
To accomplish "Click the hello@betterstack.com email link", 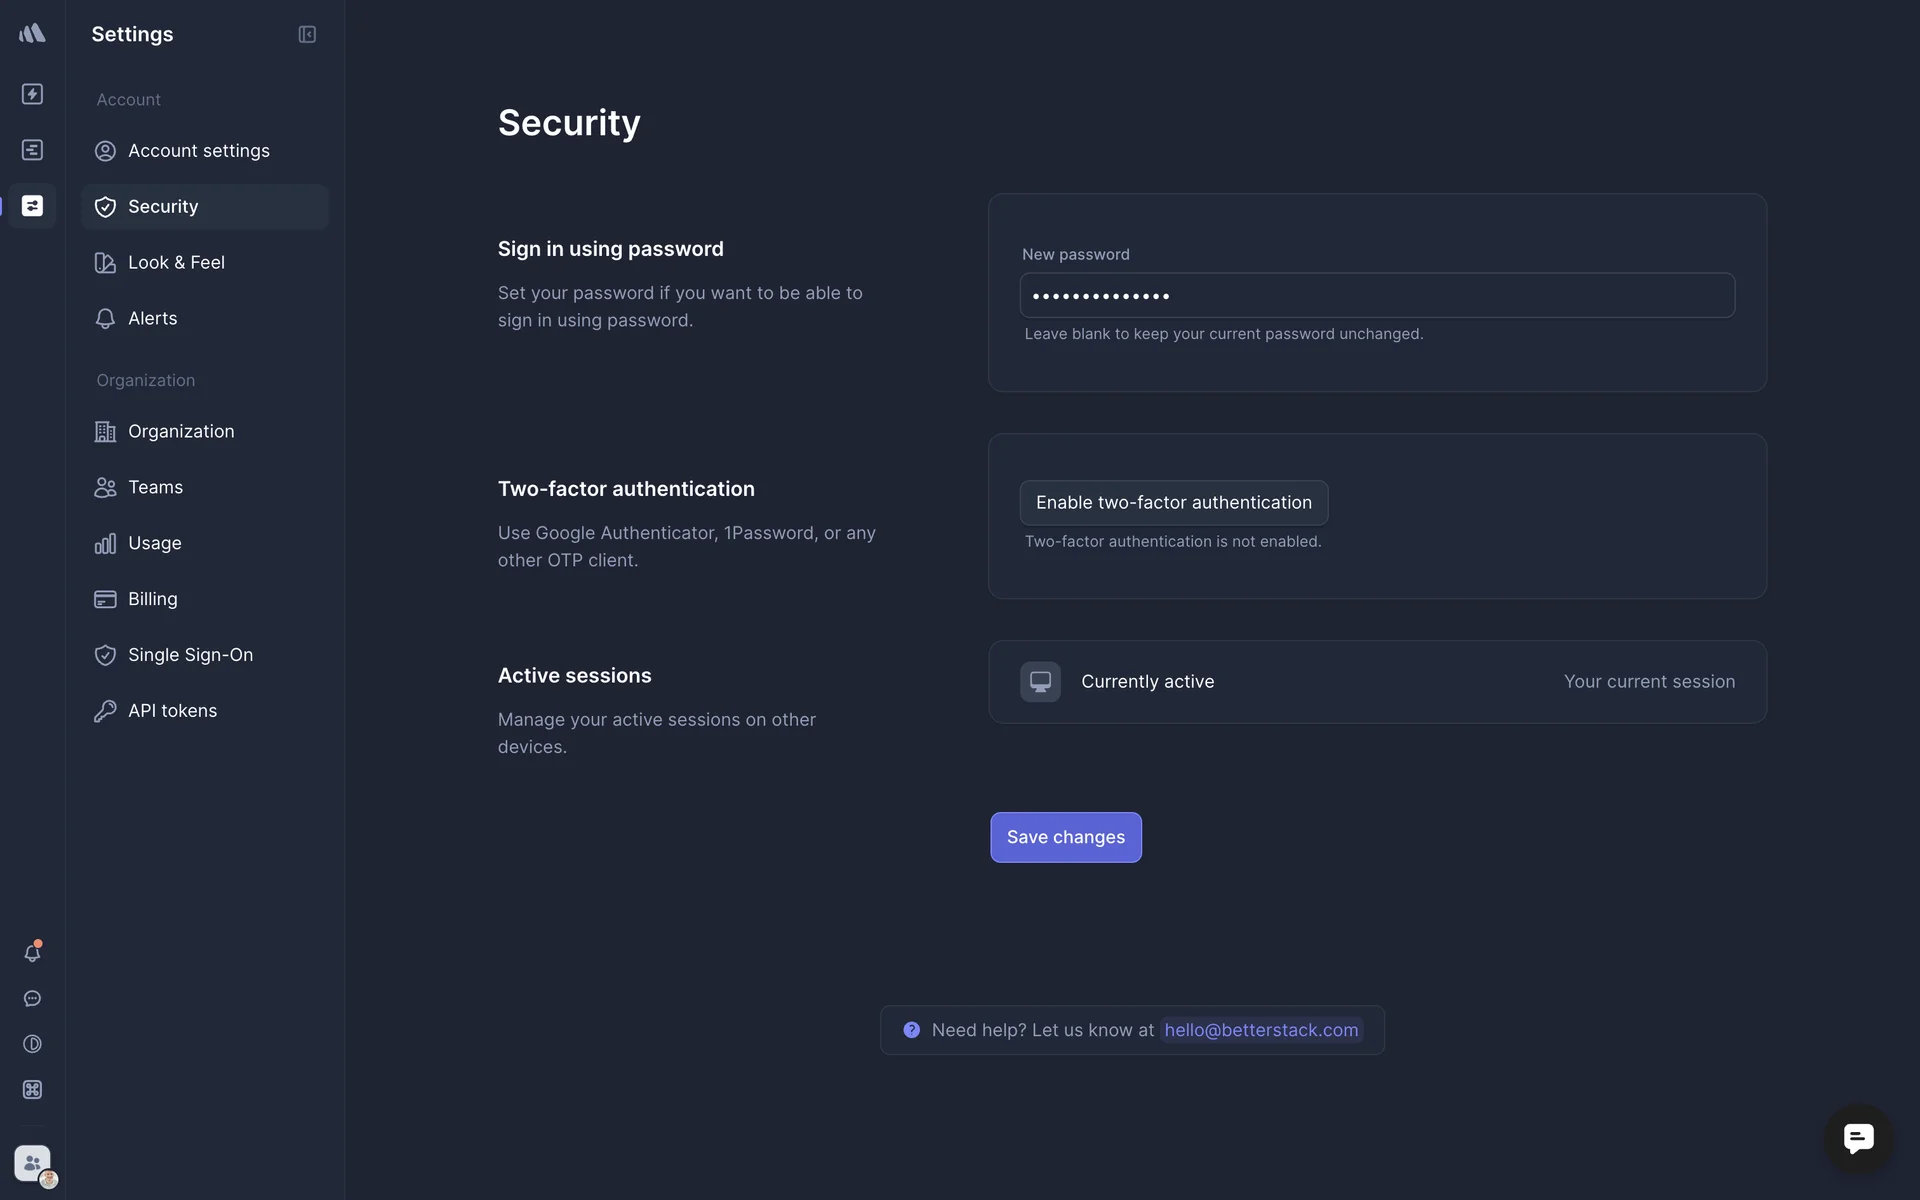I will point(1261,1030).
